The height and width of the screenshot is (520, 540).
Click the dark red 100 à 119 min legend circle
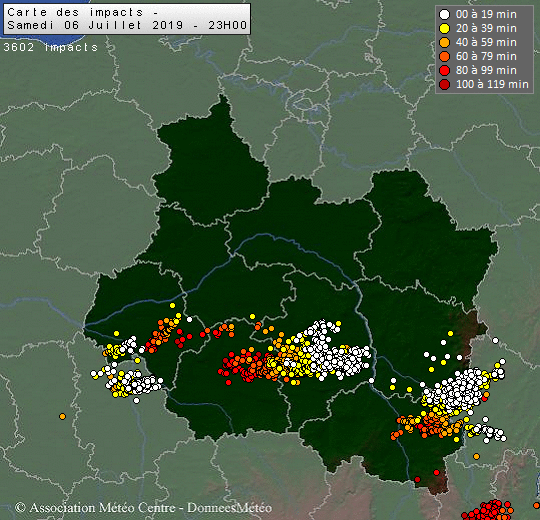(445, 84)
